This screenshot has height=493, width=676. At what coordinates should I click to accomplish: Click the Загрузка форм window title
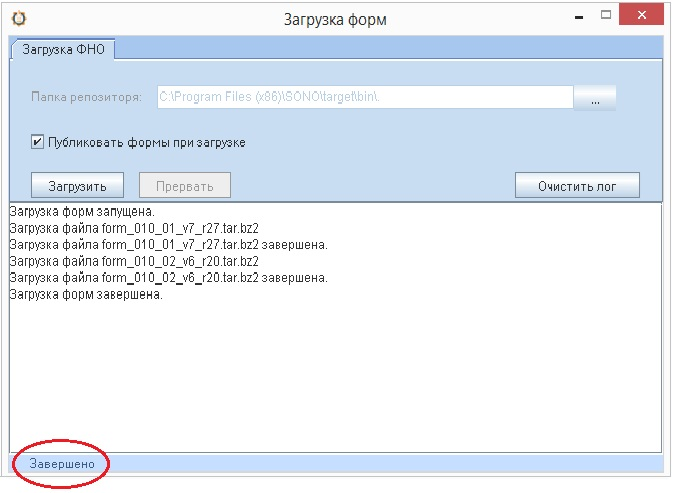point(335,20)
